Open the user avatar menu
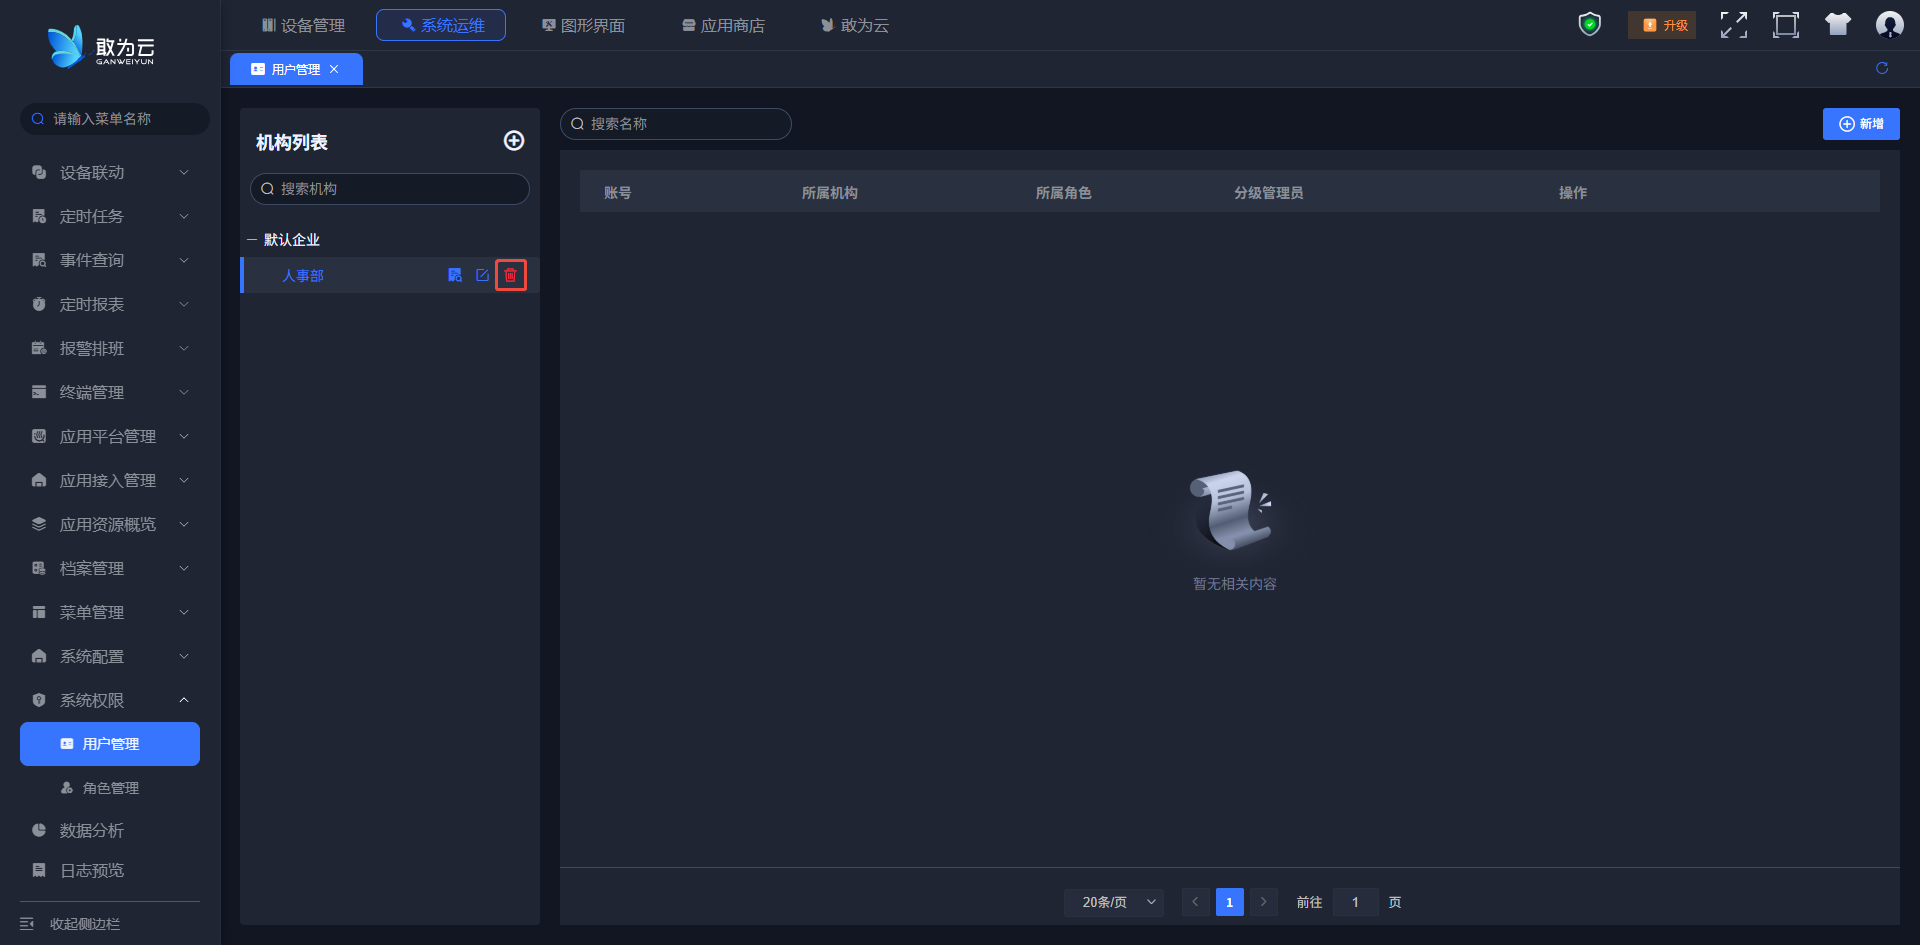The width and height of the screenshot is (1920, 945). click(1889, 25)
